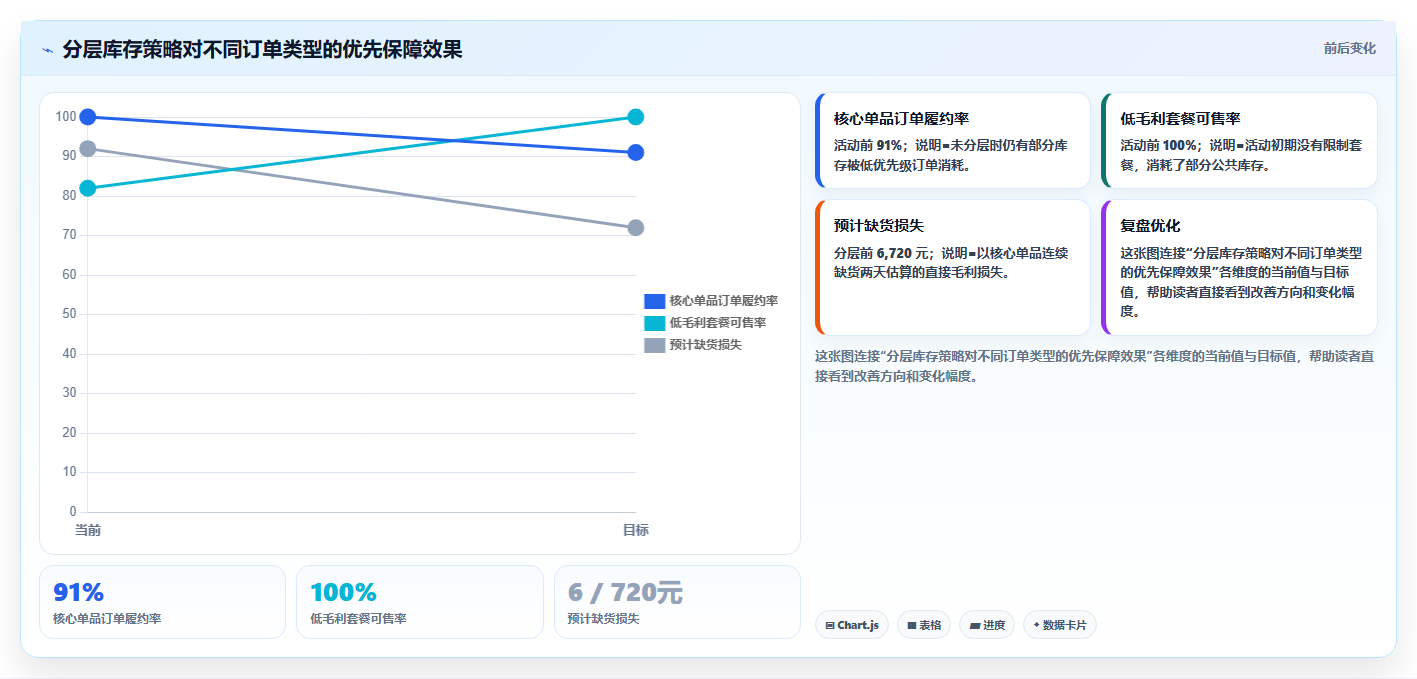Toggle 预计缺货损失 legend color box

(654, 345)
